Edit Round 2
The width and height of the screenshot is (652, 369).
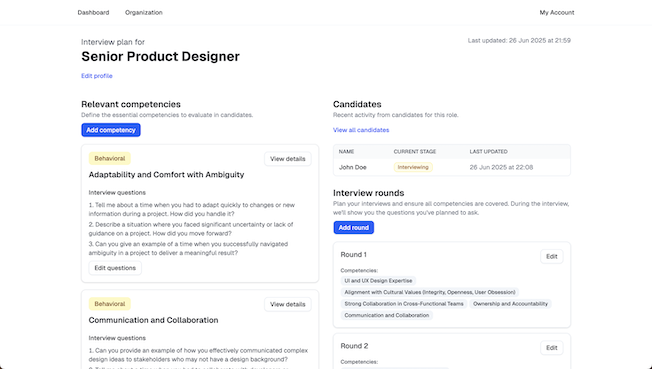pos(551,348)
